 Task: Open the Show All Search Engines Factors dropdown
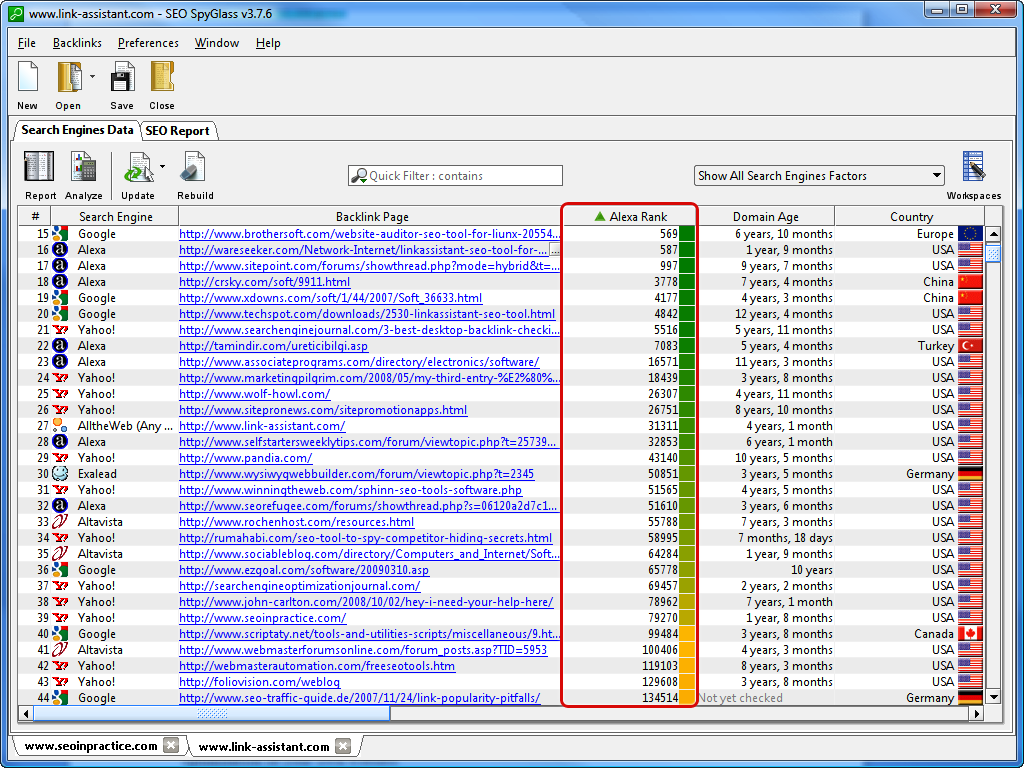point(819,176)
